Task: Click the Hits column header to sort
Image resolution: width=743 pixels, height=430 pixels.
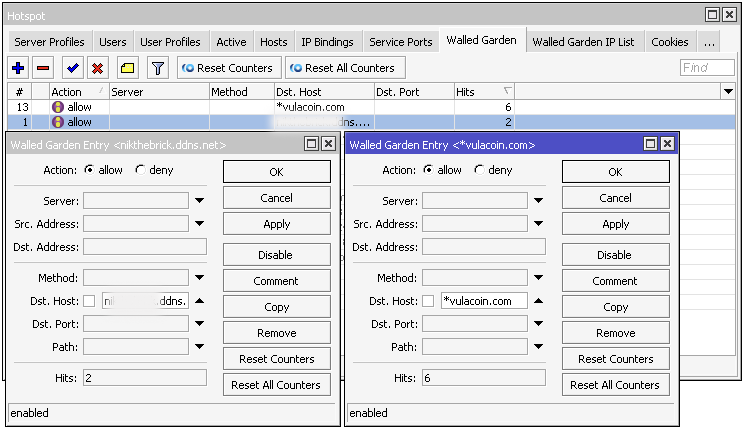Action: point(484,92)
